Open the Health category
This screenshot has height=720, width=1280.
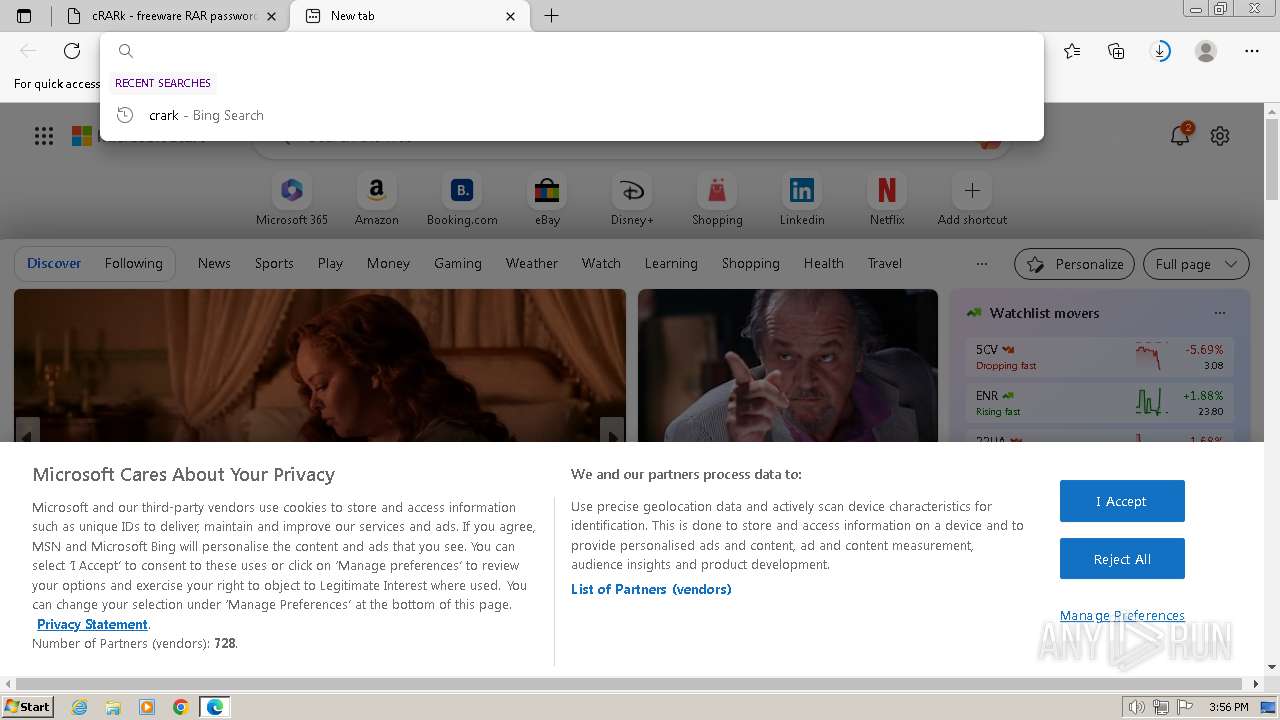824,263
